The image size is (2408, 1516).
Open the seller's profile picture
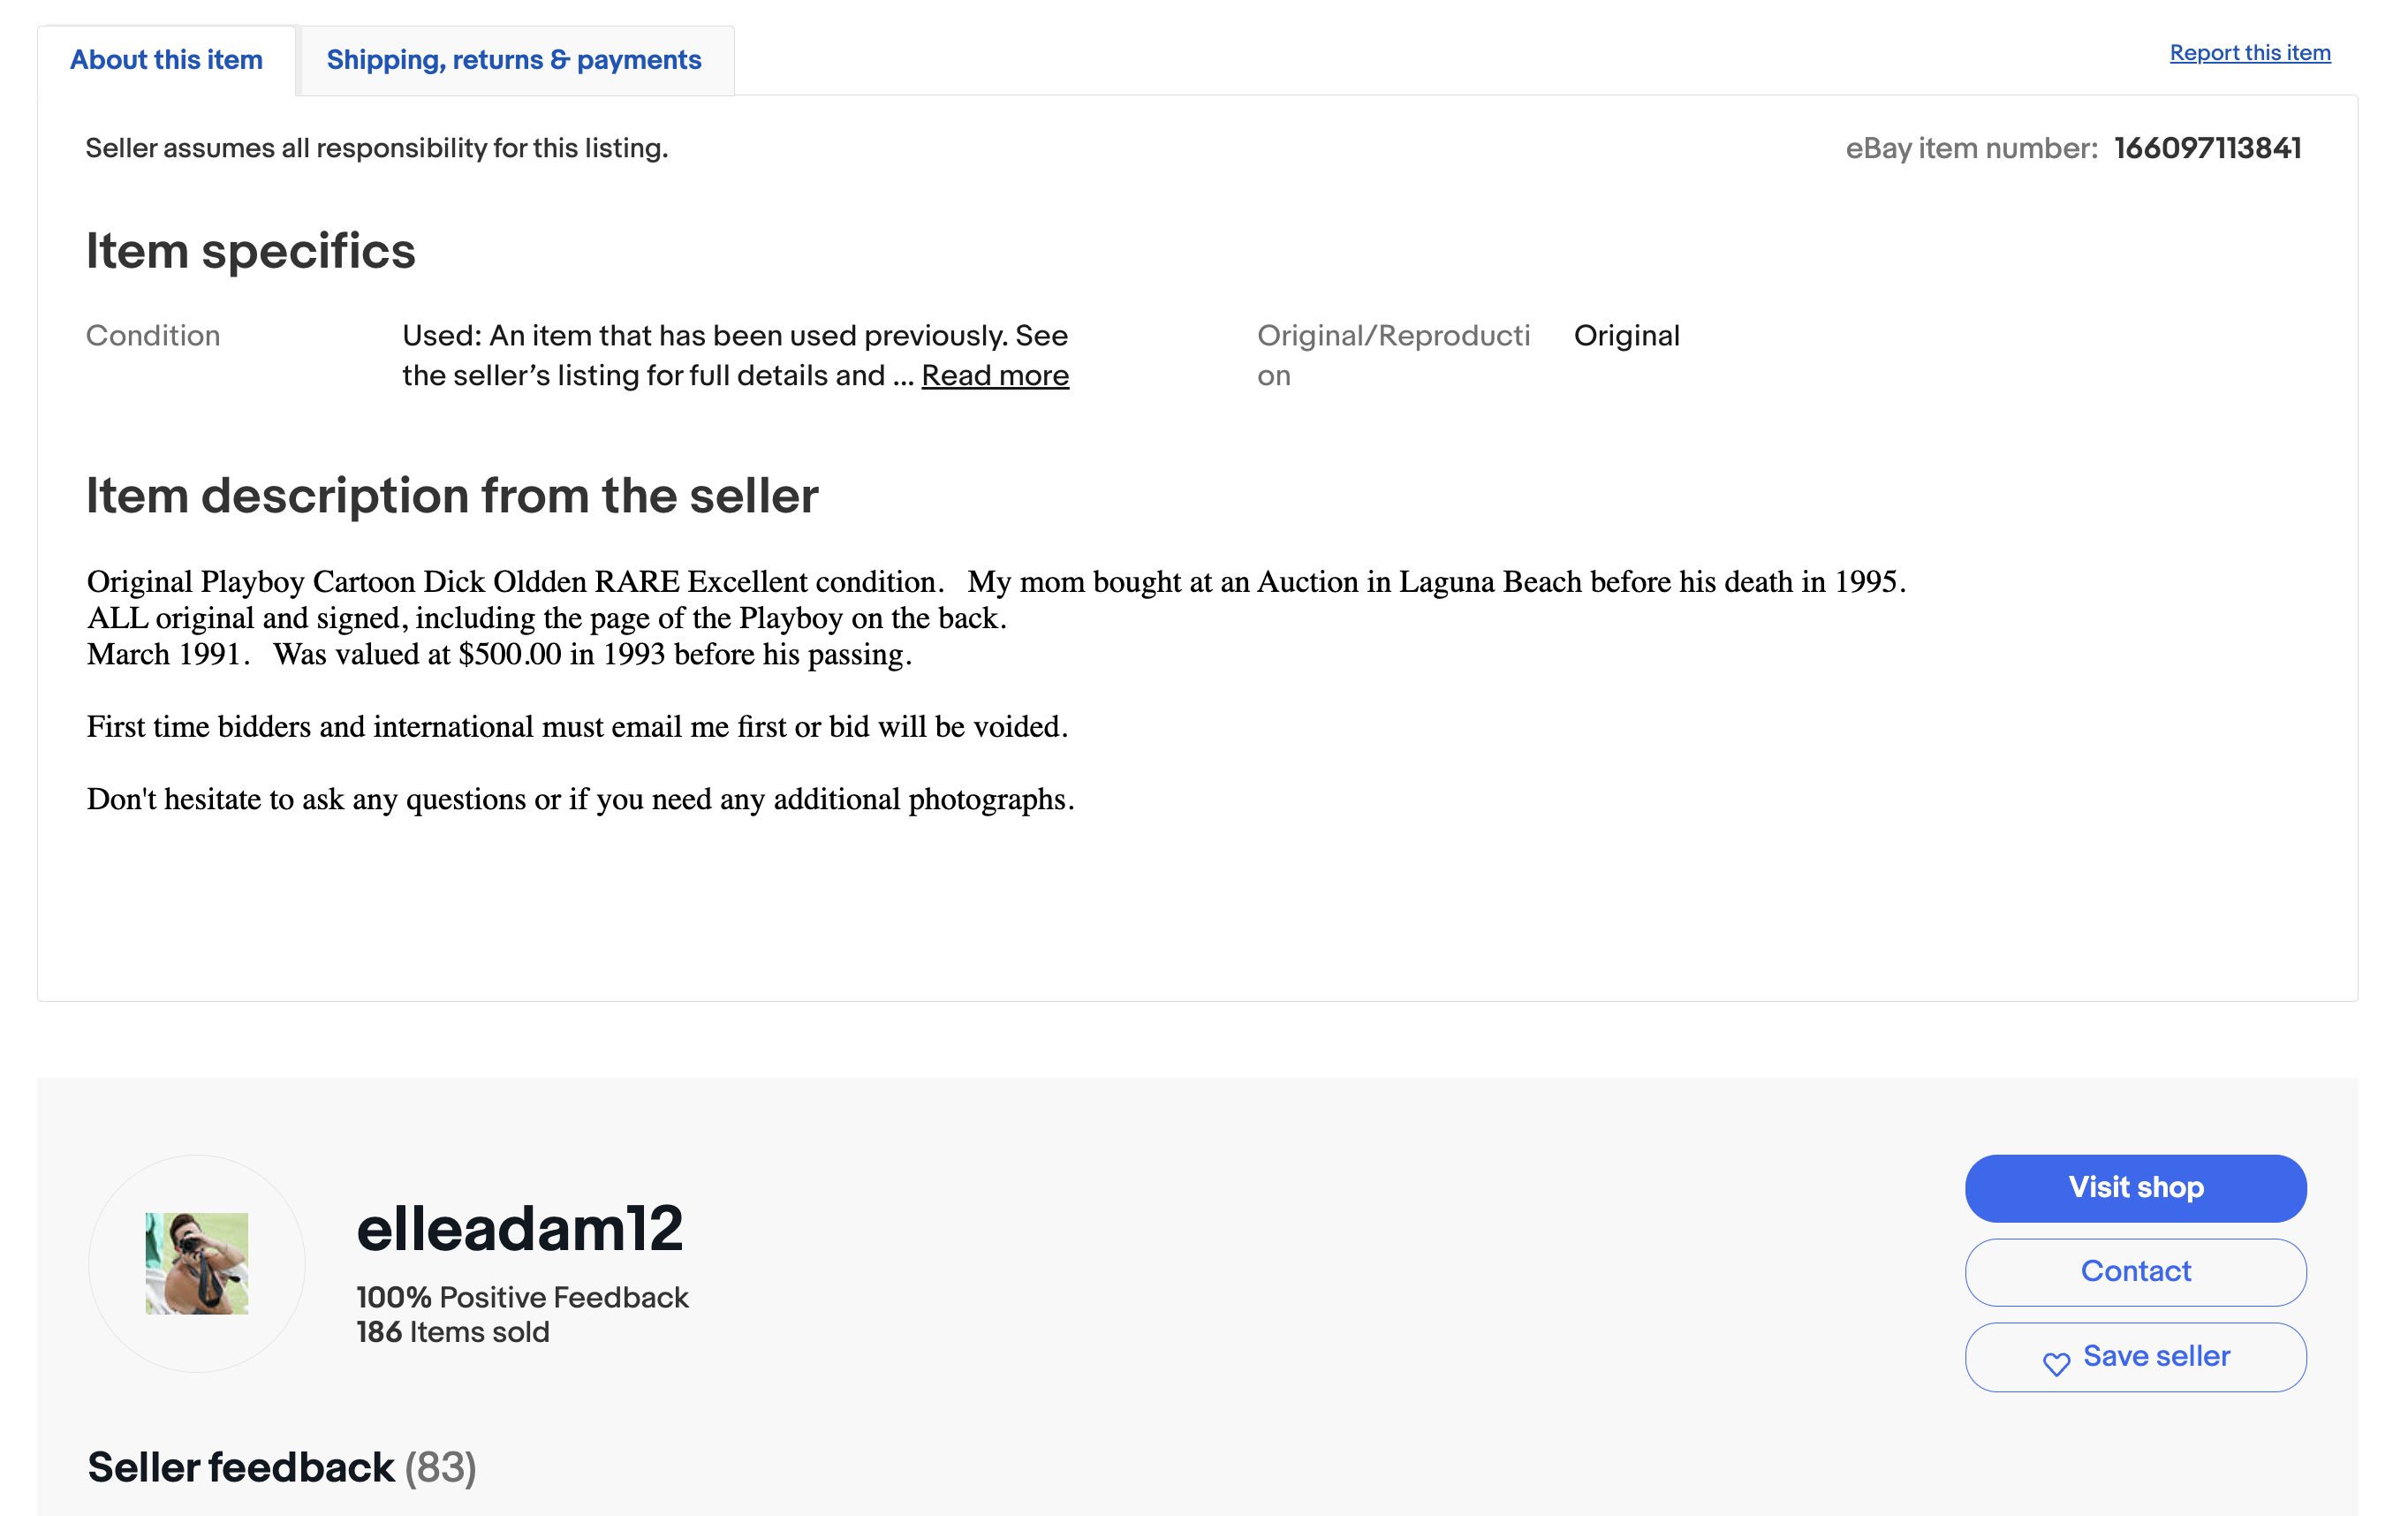[x=197, y=1263]
